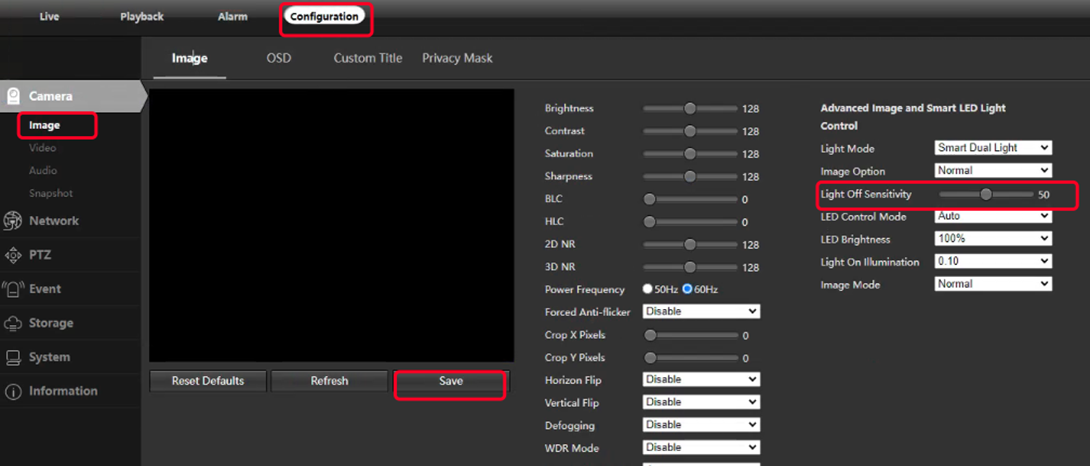Click the PTZ crosshair icon
Viewport: 1090px width, 466px height.
(13, 255)
